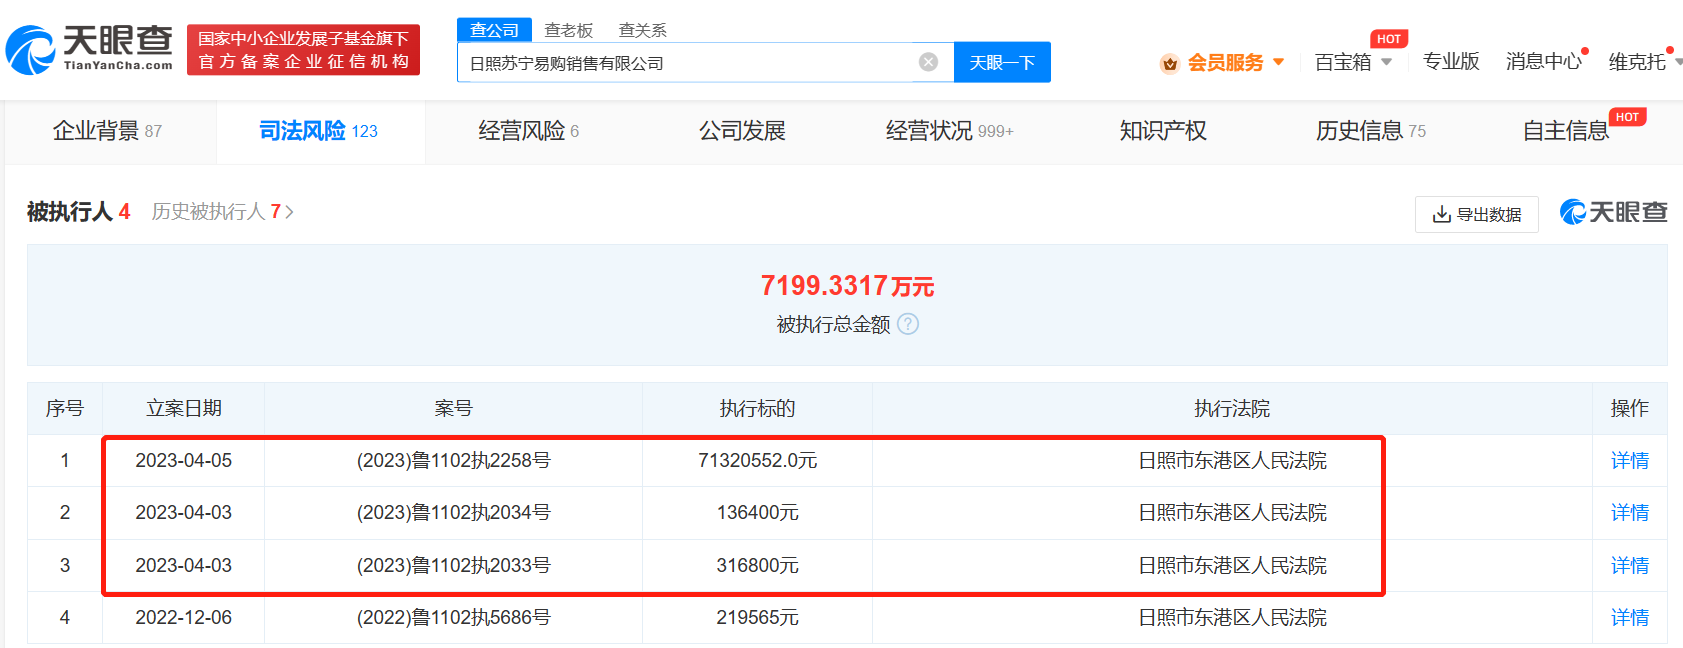Open the 维克托 user menu
Viewport: 1683px width, 648px height.
[x=1643, y=62]
